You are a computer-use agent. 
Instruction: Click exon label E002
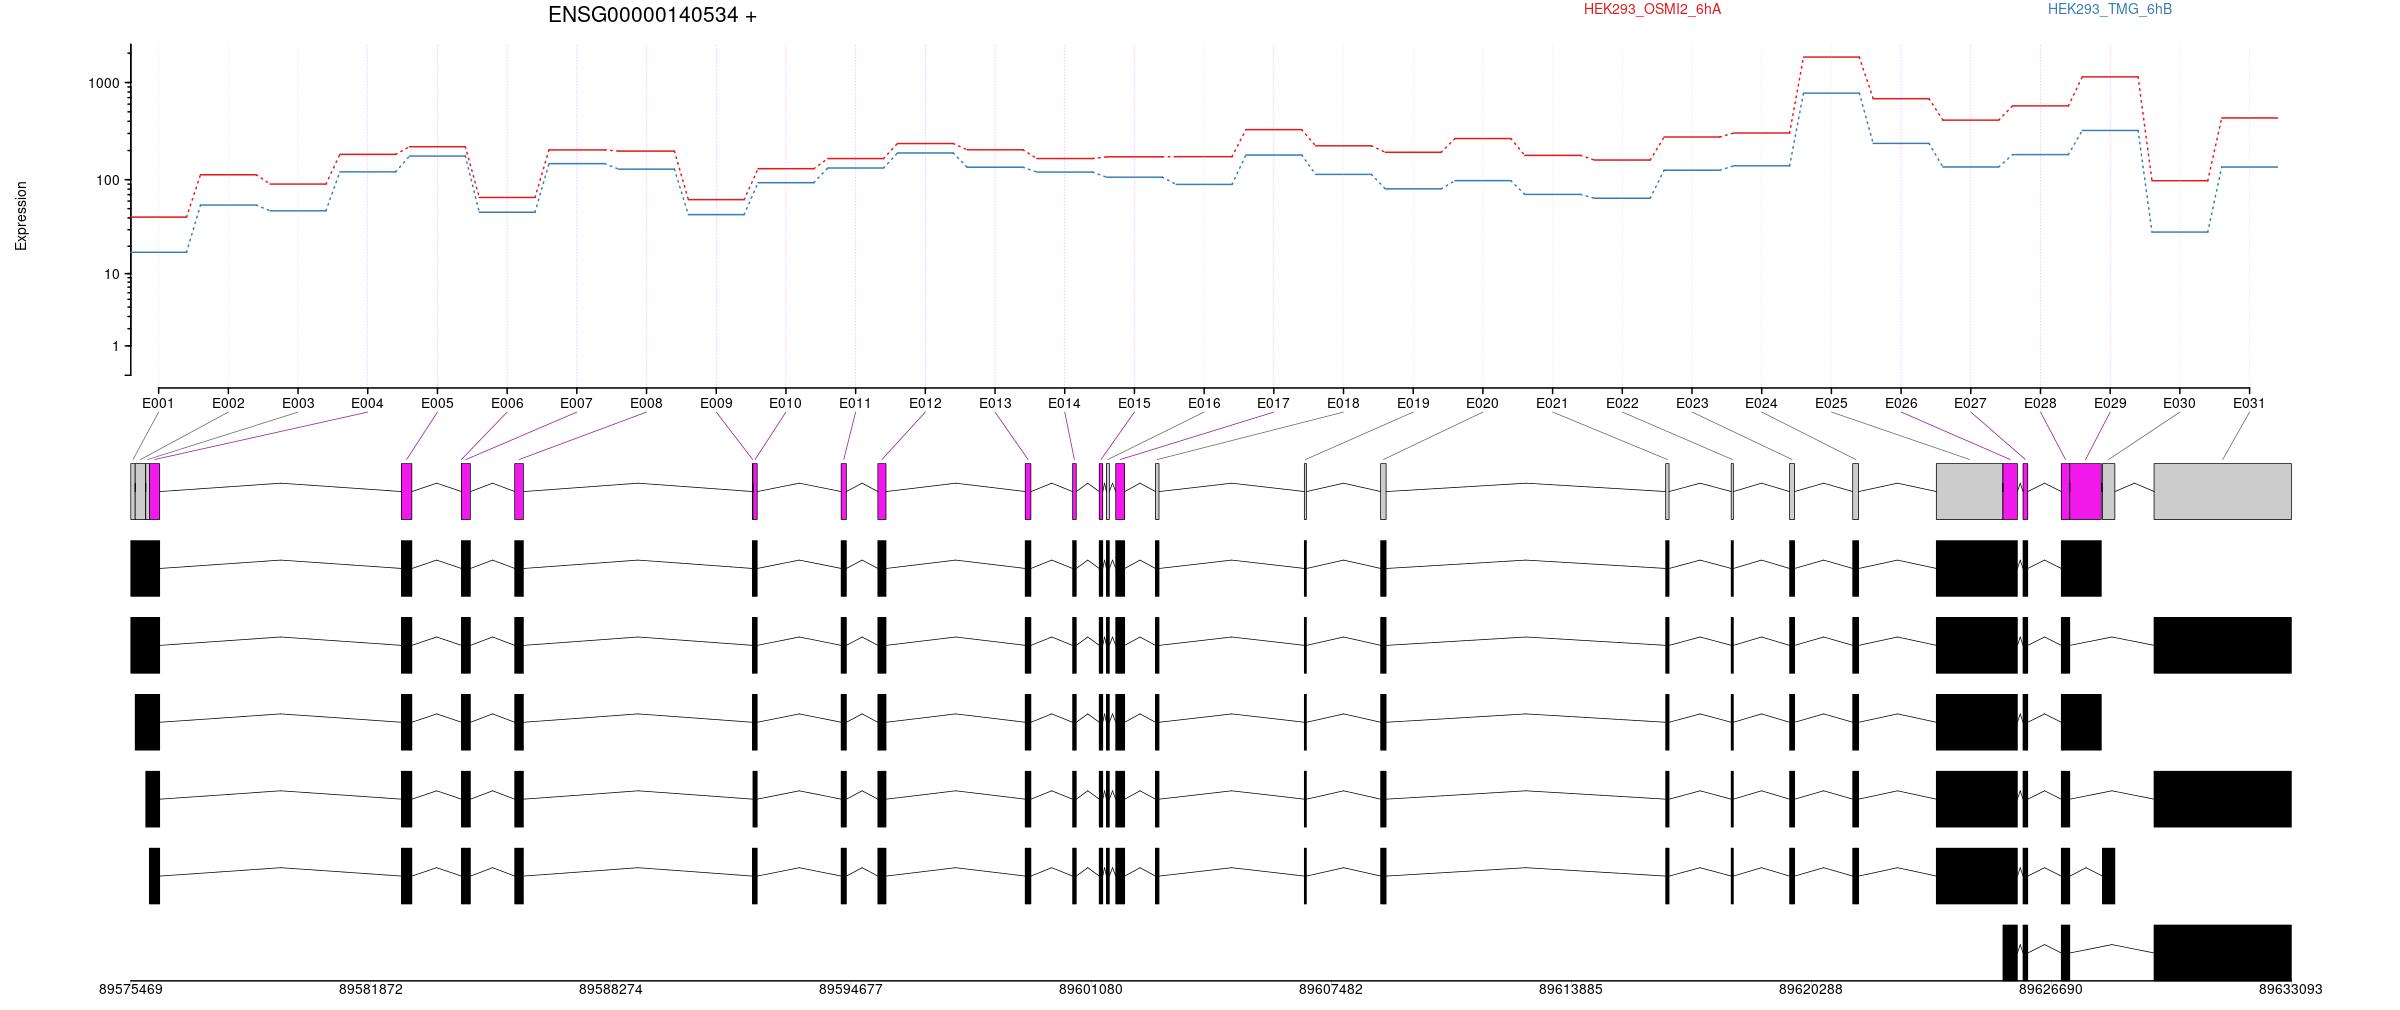click(228, 403)
